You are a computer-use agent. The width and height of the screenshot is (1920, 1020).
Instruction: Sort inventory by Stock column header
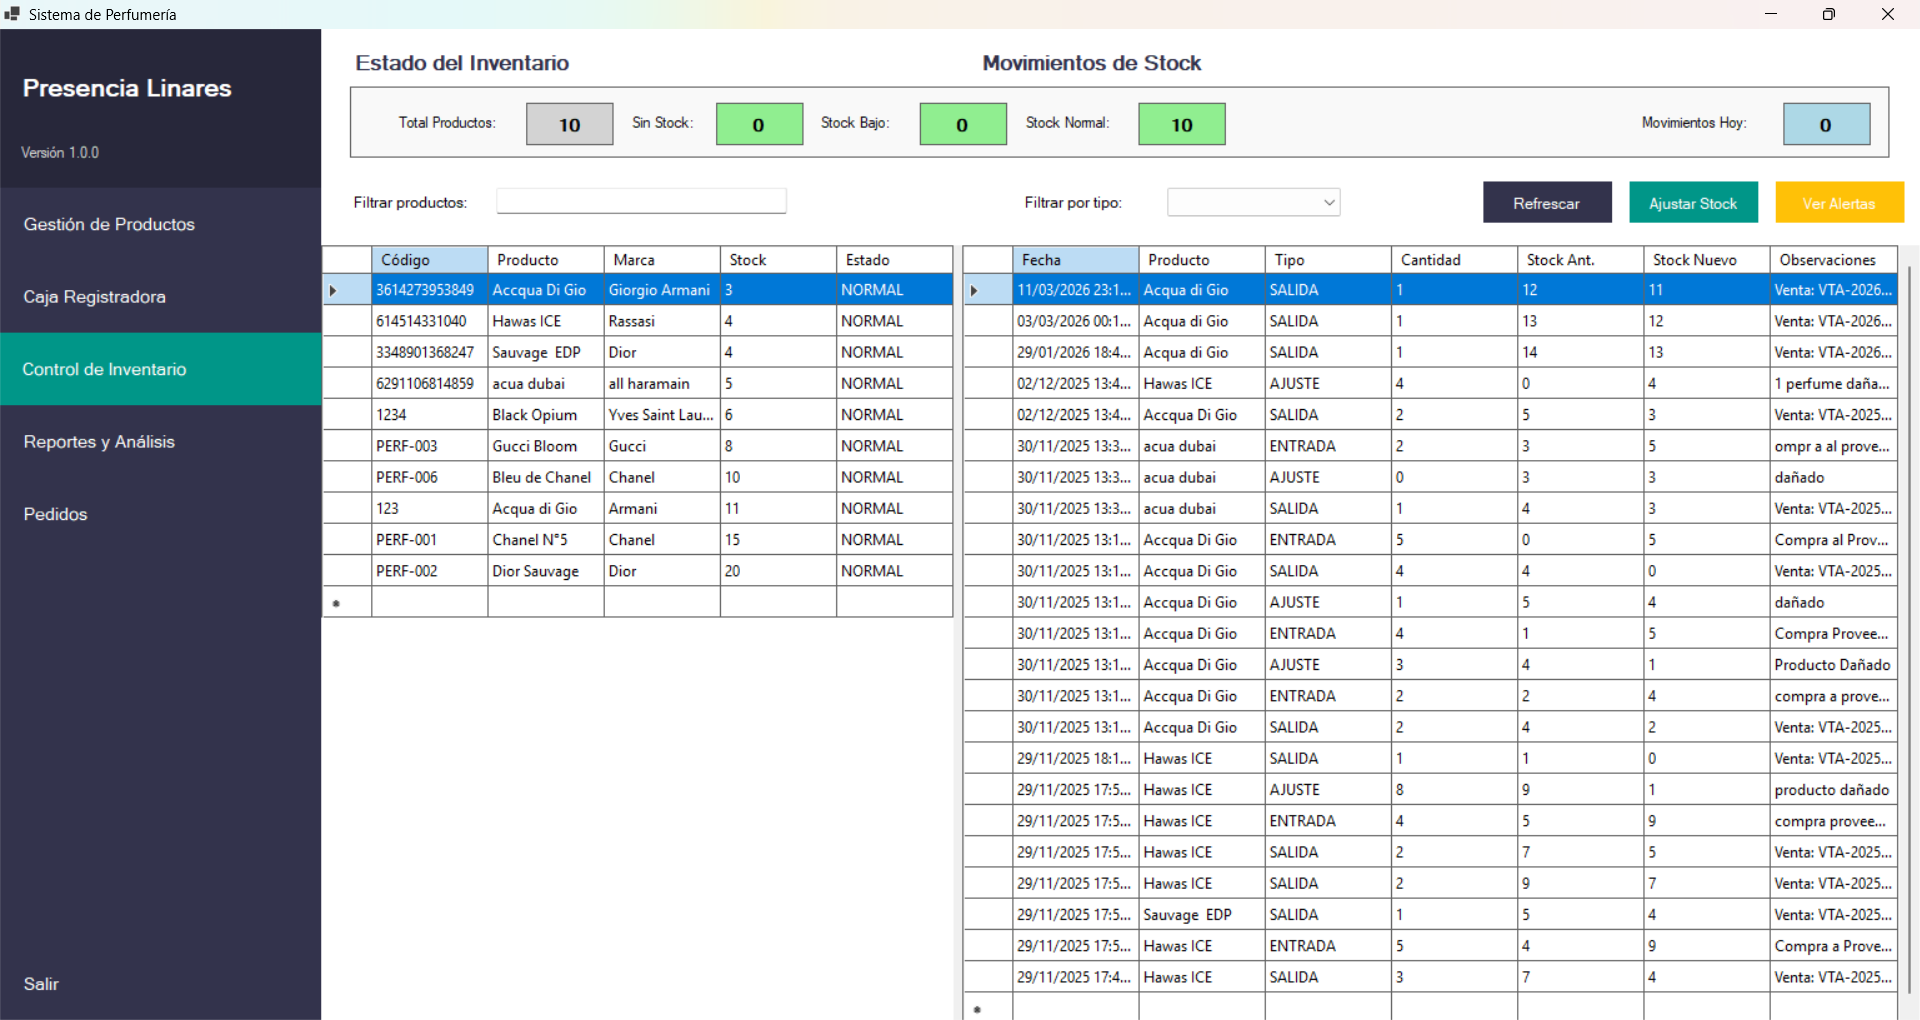tap(777, 260)
